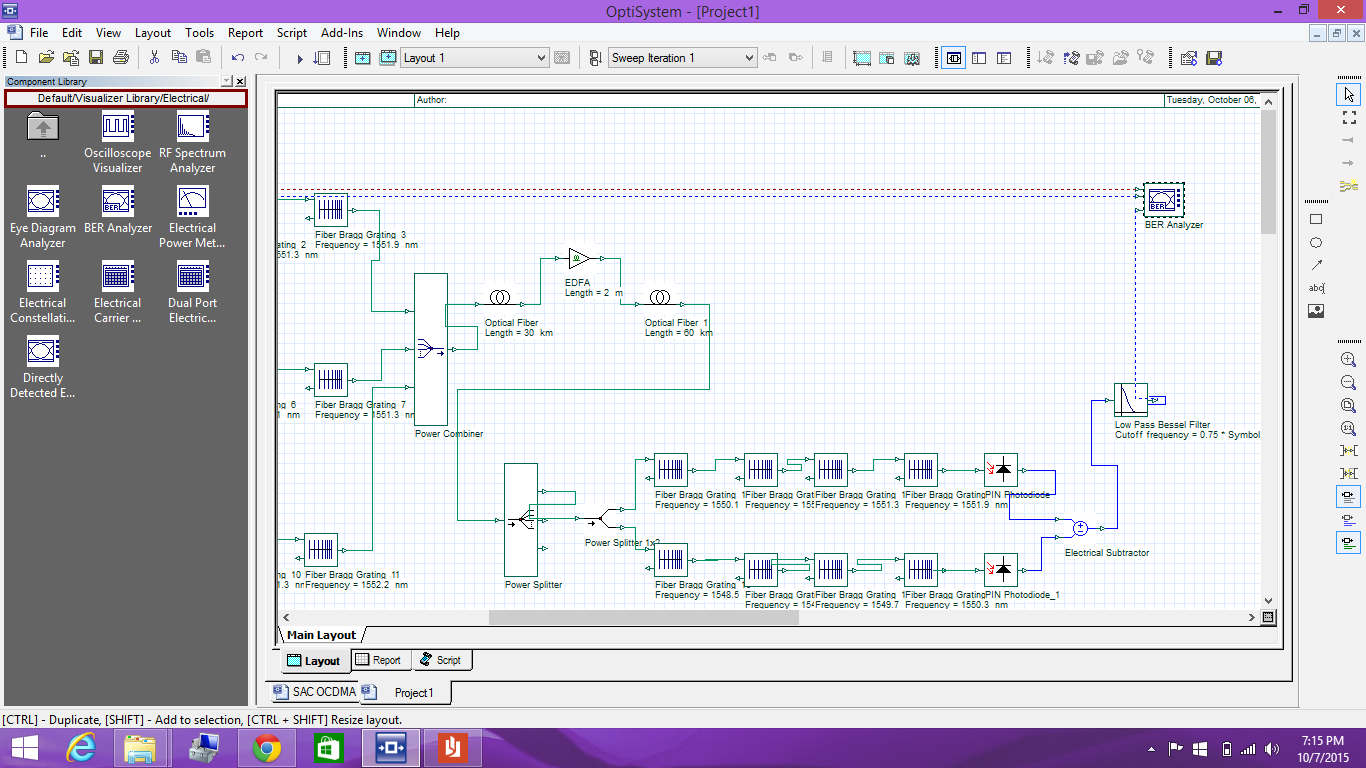The height and width of the screenshot is (768, 1366).
Task: Open Internet Explorer from the taskbar
Action: pyautogui.click(x=80, y=748)
